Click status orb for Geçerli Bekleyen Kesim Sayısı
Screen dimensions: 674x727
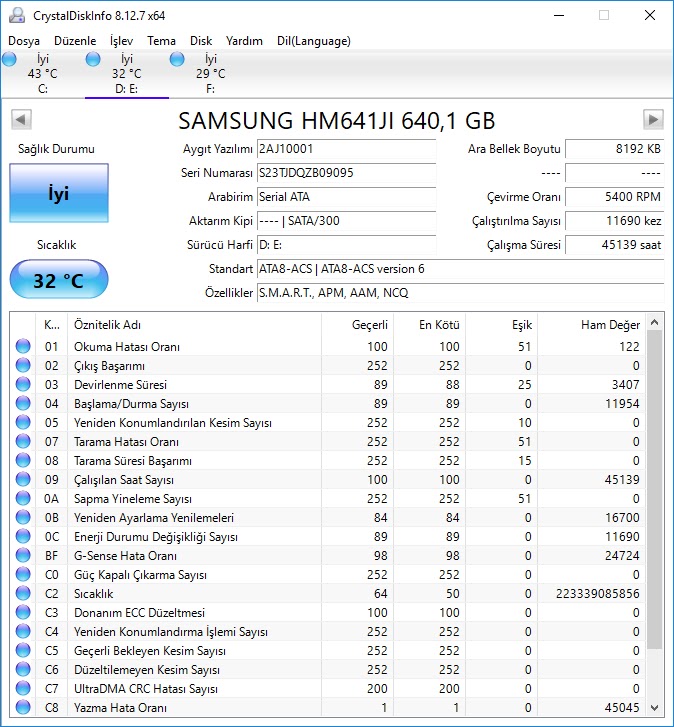[23, 650]
